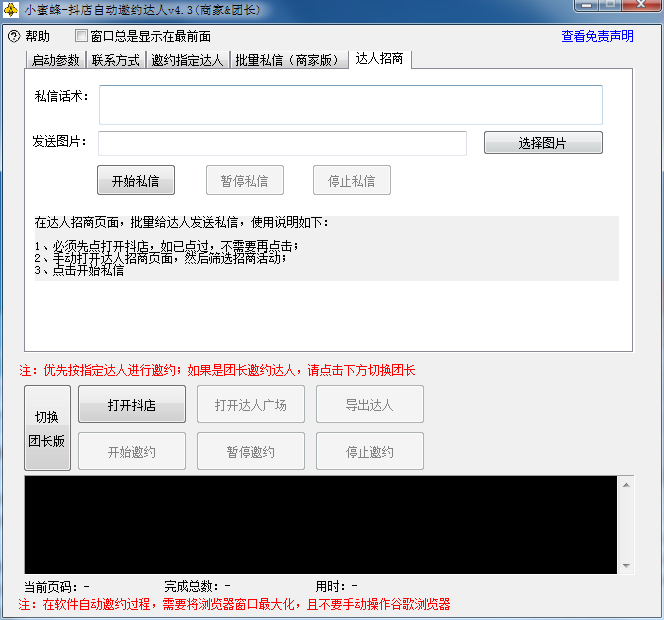Click instruction line 3、点击开始私信
This screenshot has width=664, height=620.
pos(79,270)
